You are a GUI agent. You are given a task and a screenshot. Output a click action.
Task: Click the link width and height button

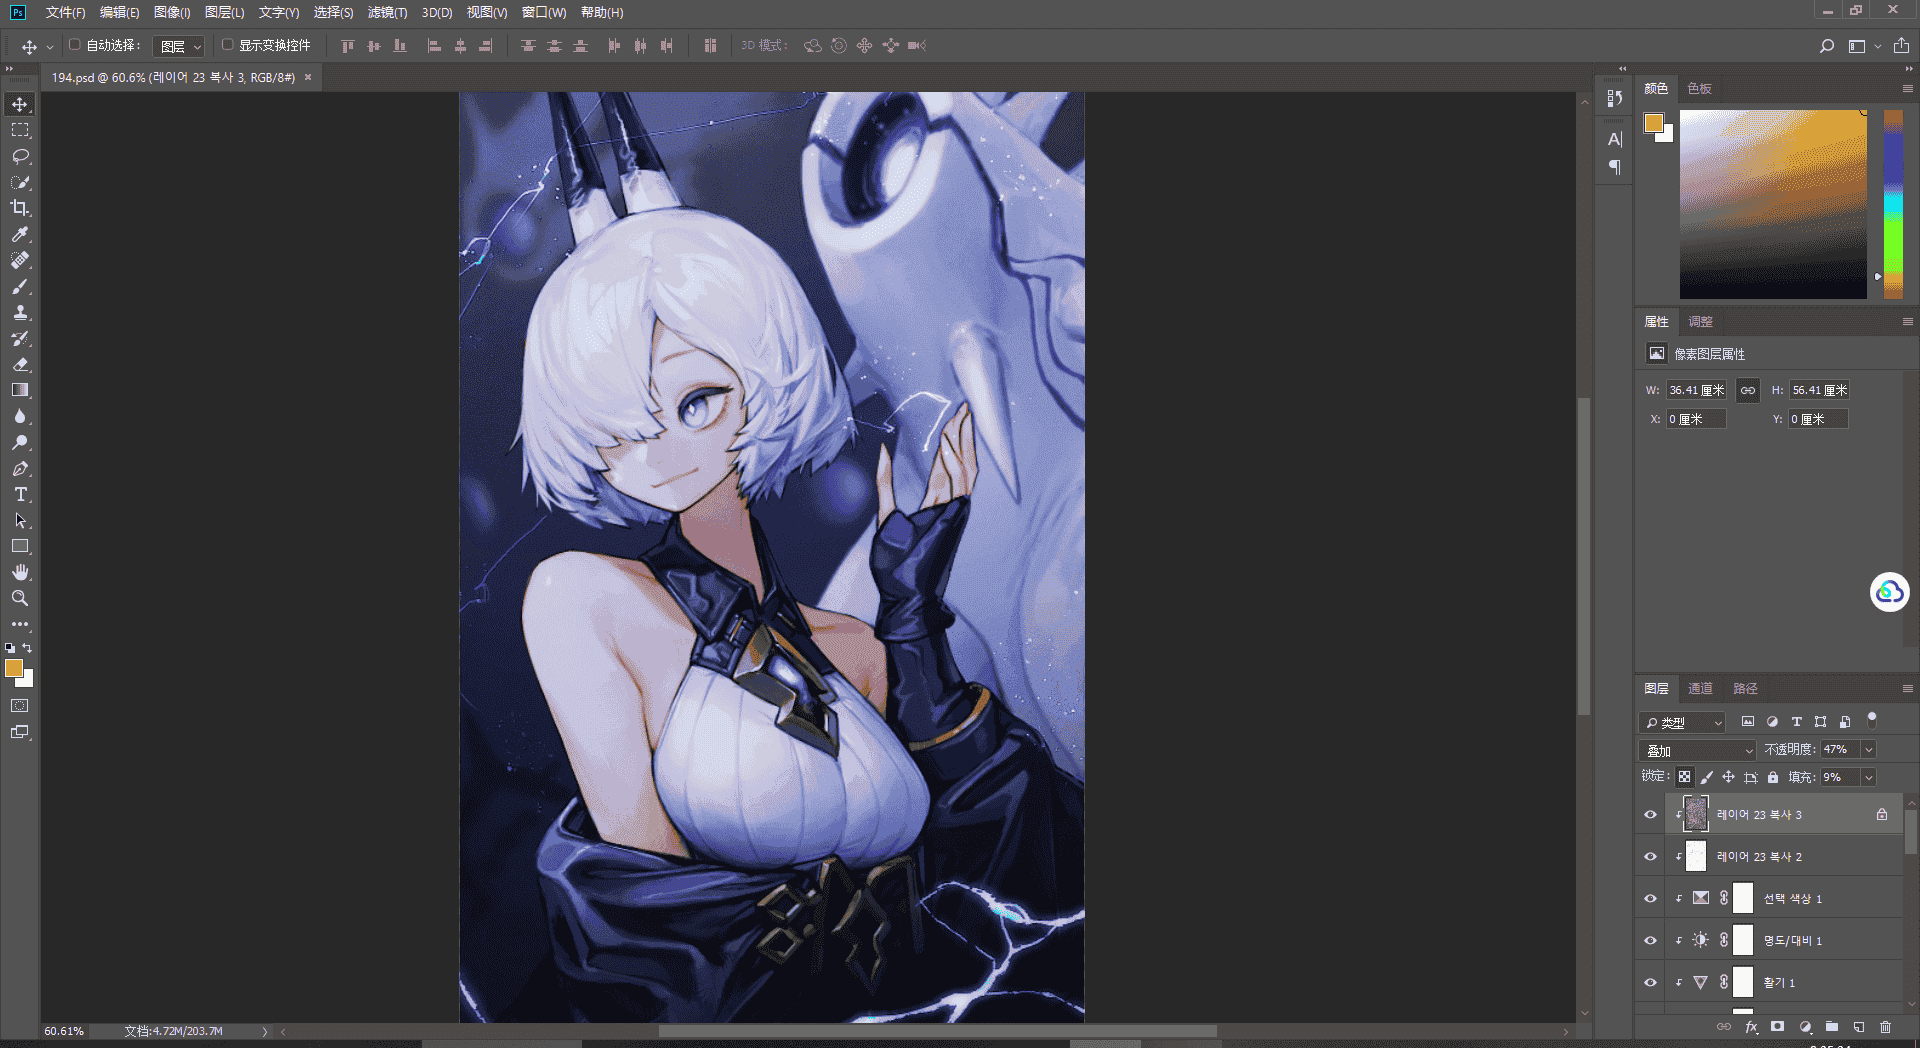click(1747, 390)
